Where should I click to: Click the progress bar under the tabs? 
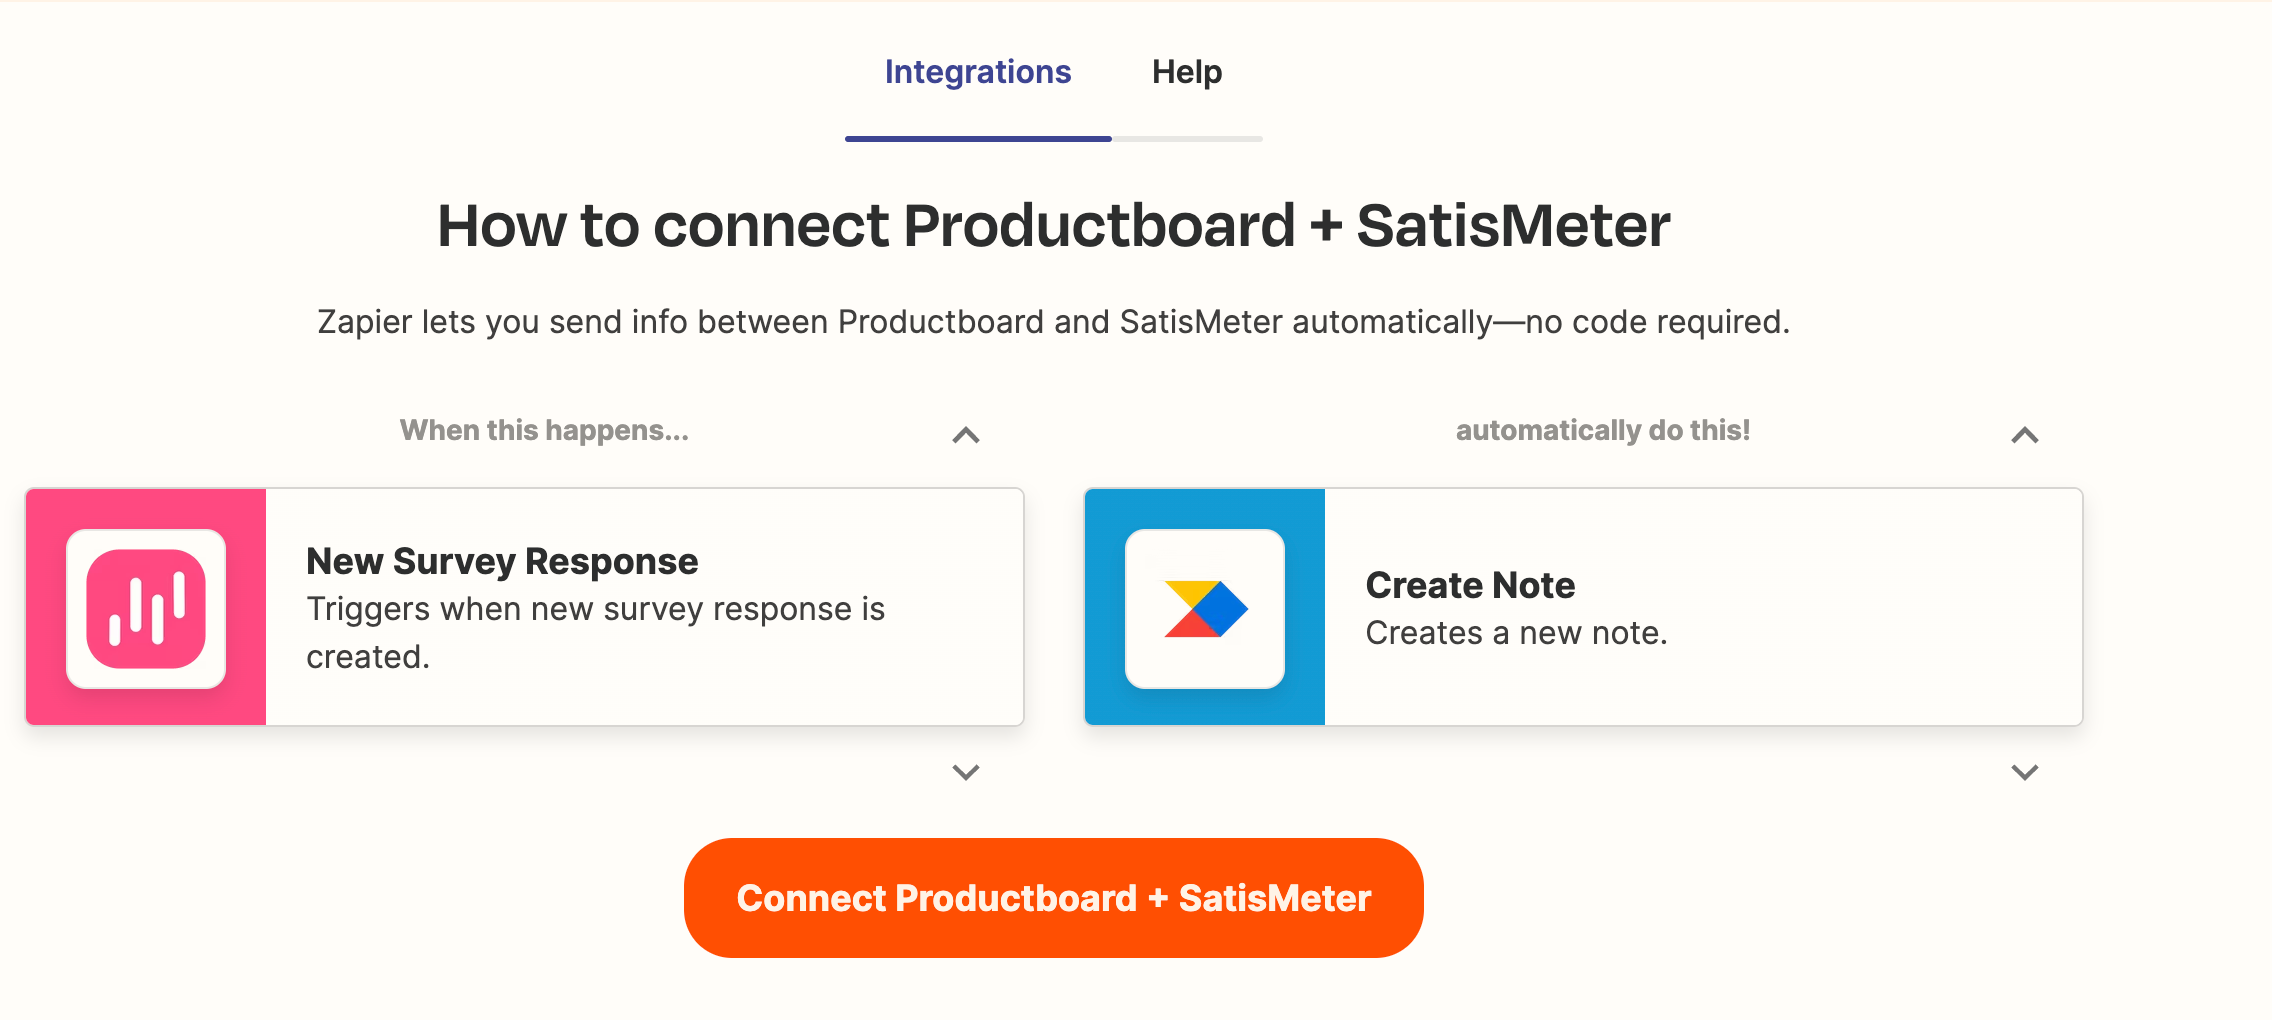[1052, 139]
